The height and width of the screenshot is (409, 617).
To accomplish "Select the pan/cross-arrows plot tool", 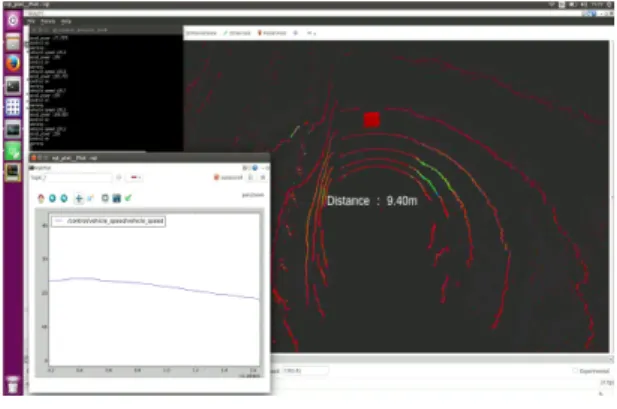I will [x=79, y=198].
